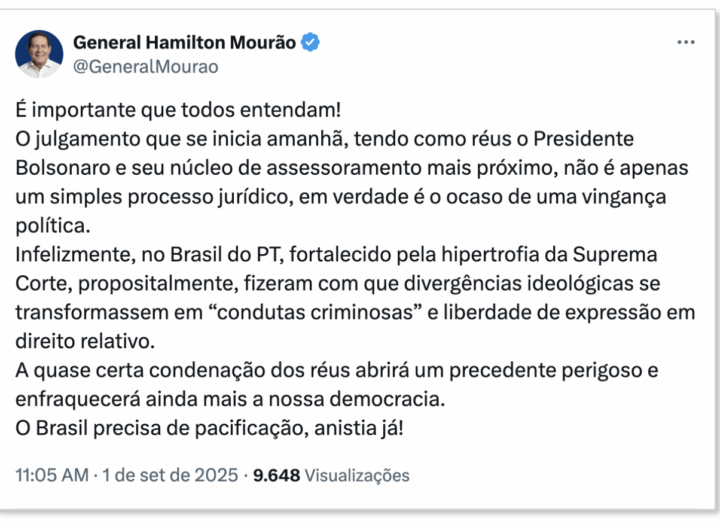Click the word Bolsonaro in the tweet
This screenshot has width=720, height=530.
tap(64, 167)
